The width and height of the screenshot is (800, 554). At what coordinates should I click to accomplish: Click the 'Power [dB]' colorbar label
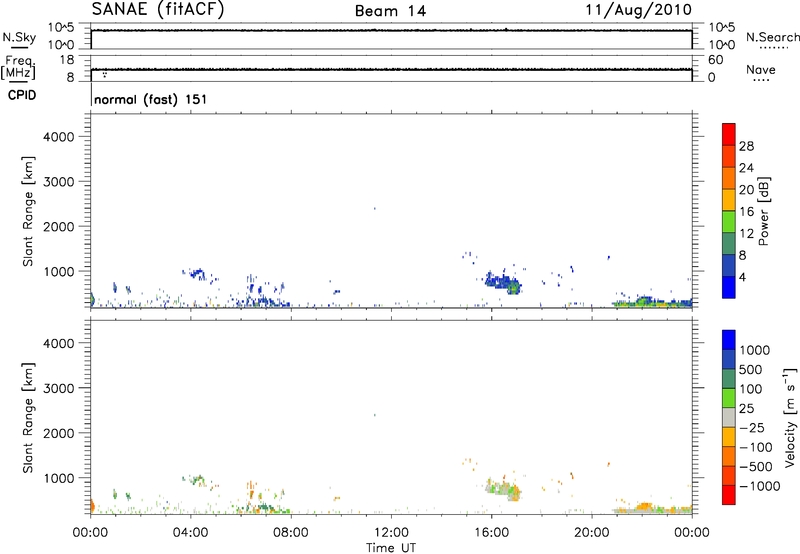763,211
